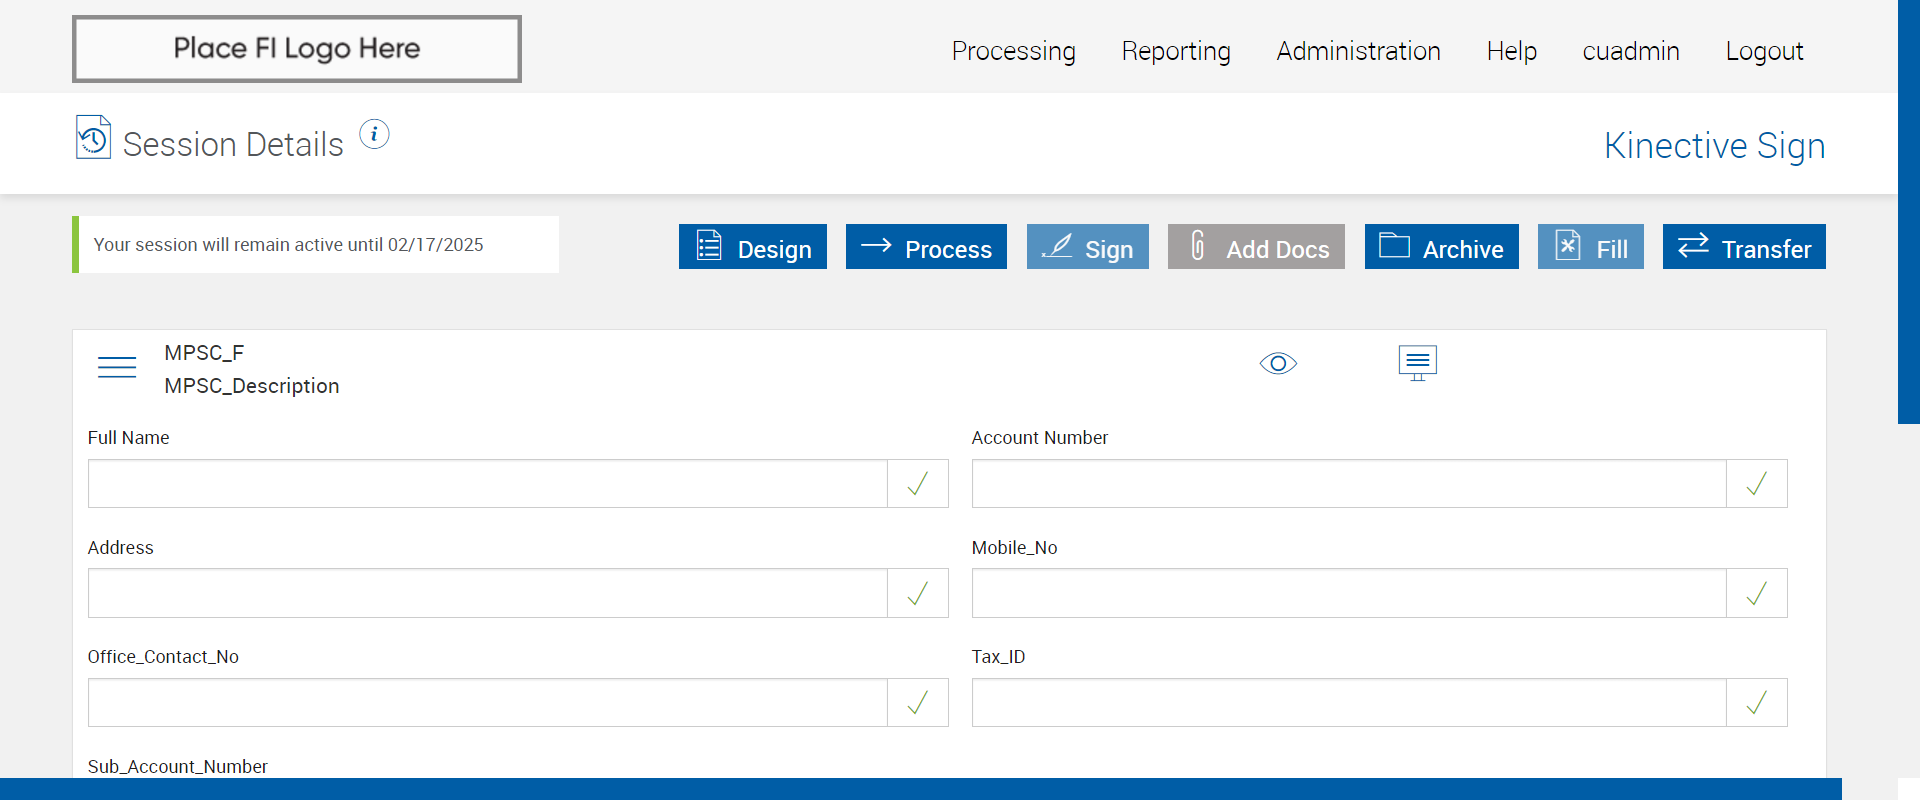Viewport: 1920px width, 800px height.
Task: Toggle the eye preview icon for MPSC_F
Action: coord(1278,363)
